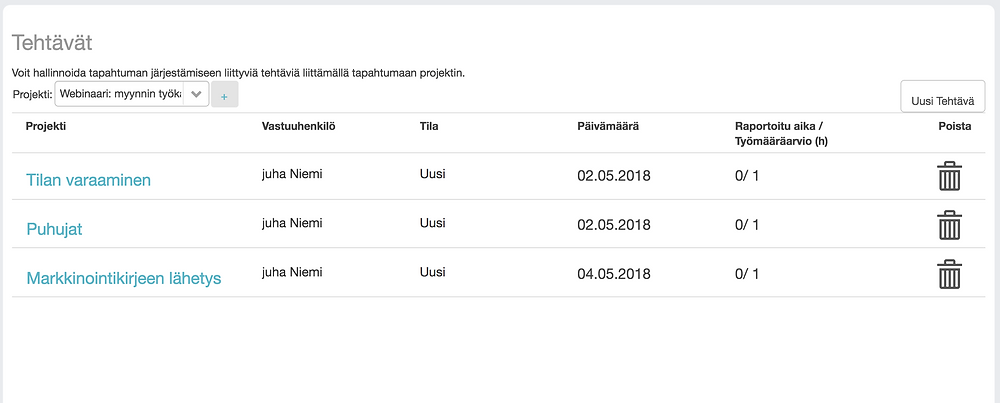Select the Projekti column header
Viewport: 1000px width, 403px height.
46,126
